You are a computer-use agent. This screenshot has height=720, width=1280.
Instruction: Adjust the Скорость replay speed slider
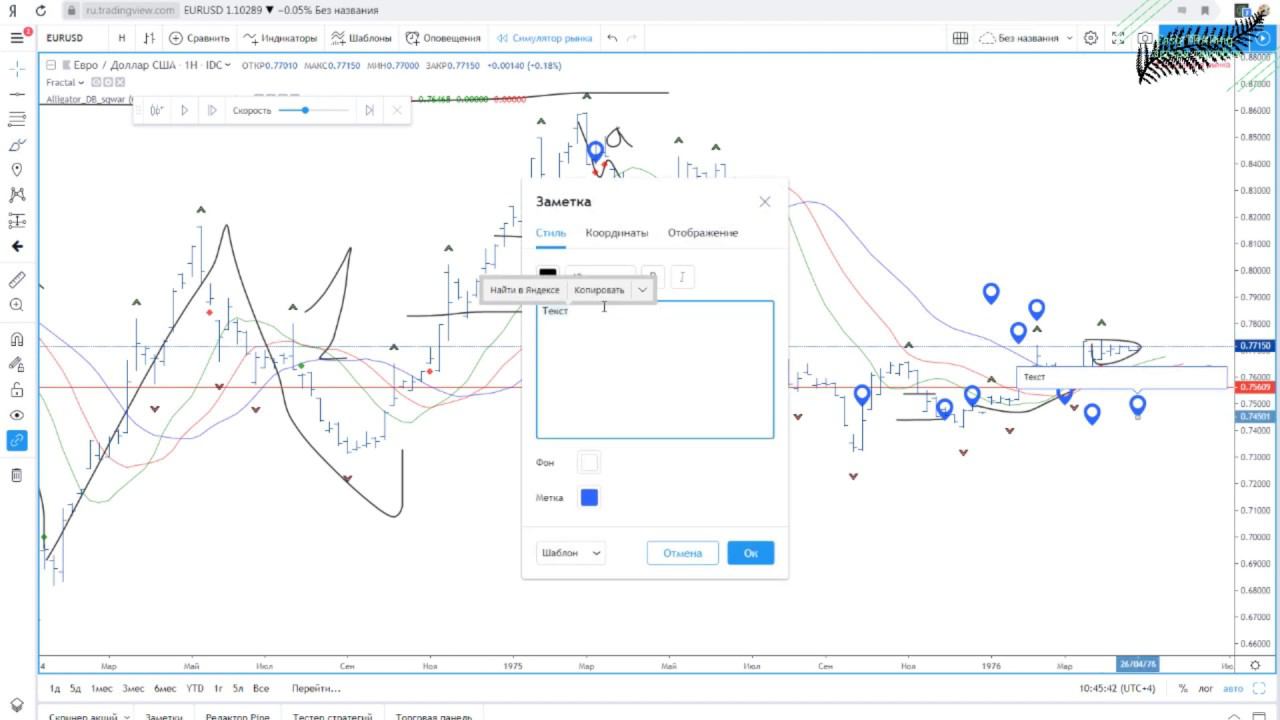coord(314,110)
